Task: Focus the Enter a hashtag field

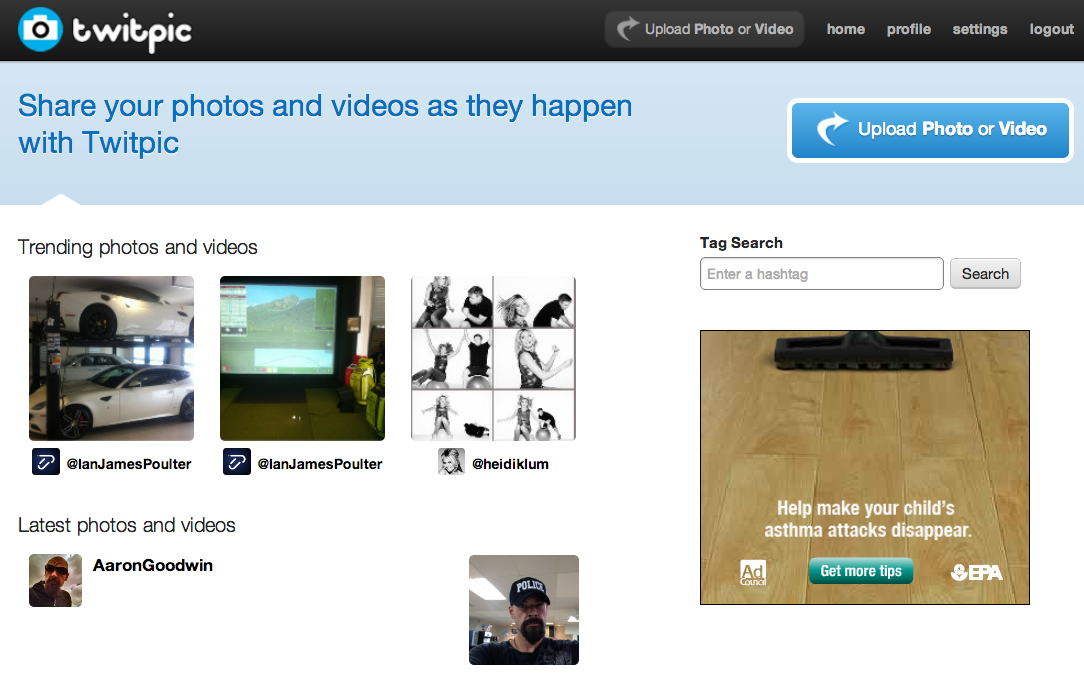Action: [821, 274]
